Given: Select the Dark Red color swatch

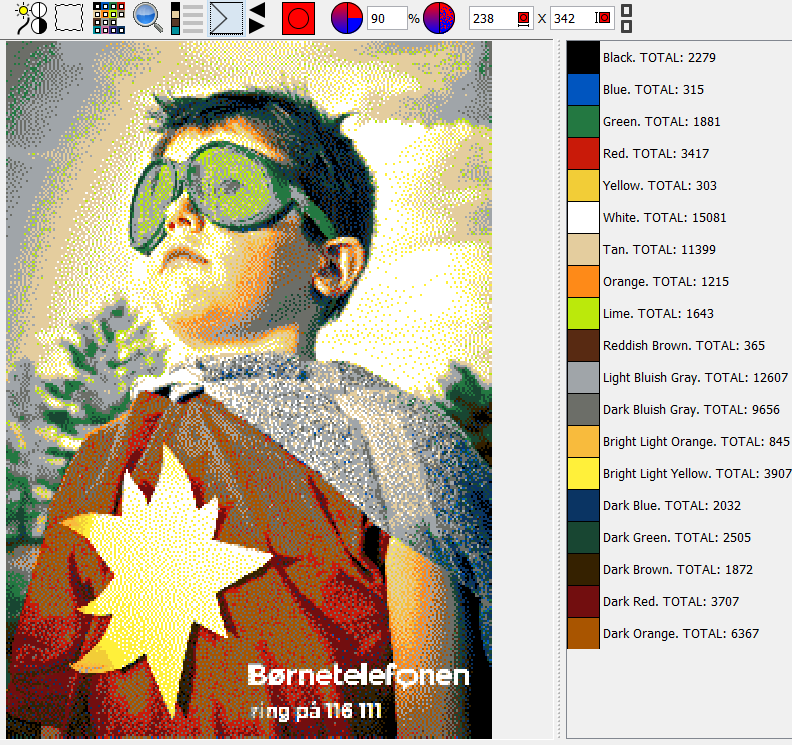Looking at the screenshot, I should [x=583, y=602].
